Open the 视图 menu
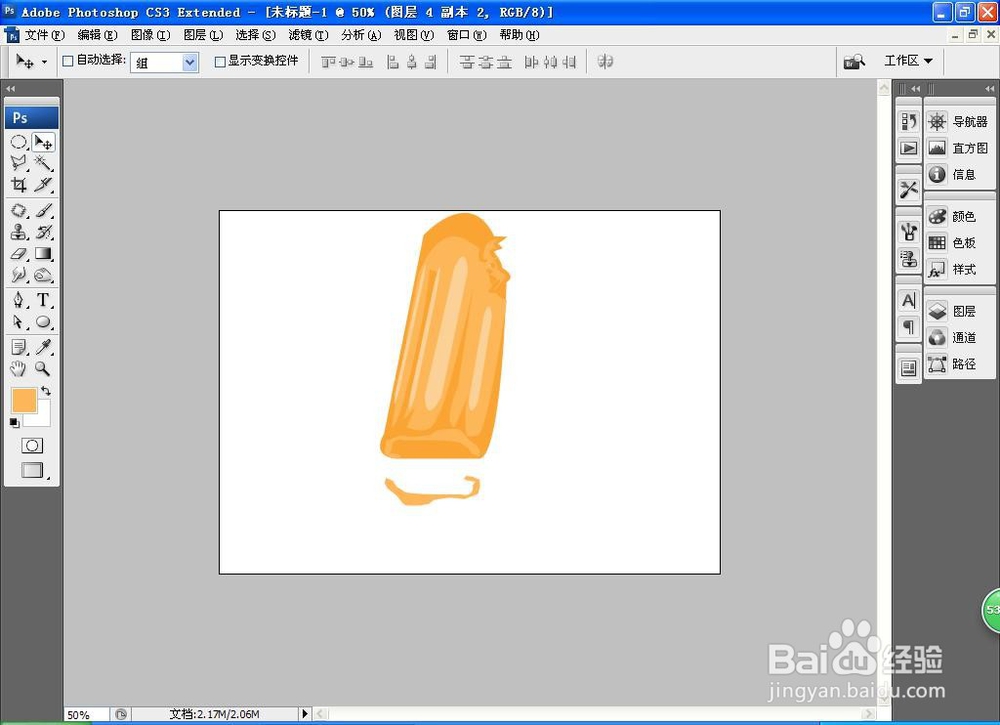Image resolution: width=1000 pixels, height=725 pixels. coord(414,35)
